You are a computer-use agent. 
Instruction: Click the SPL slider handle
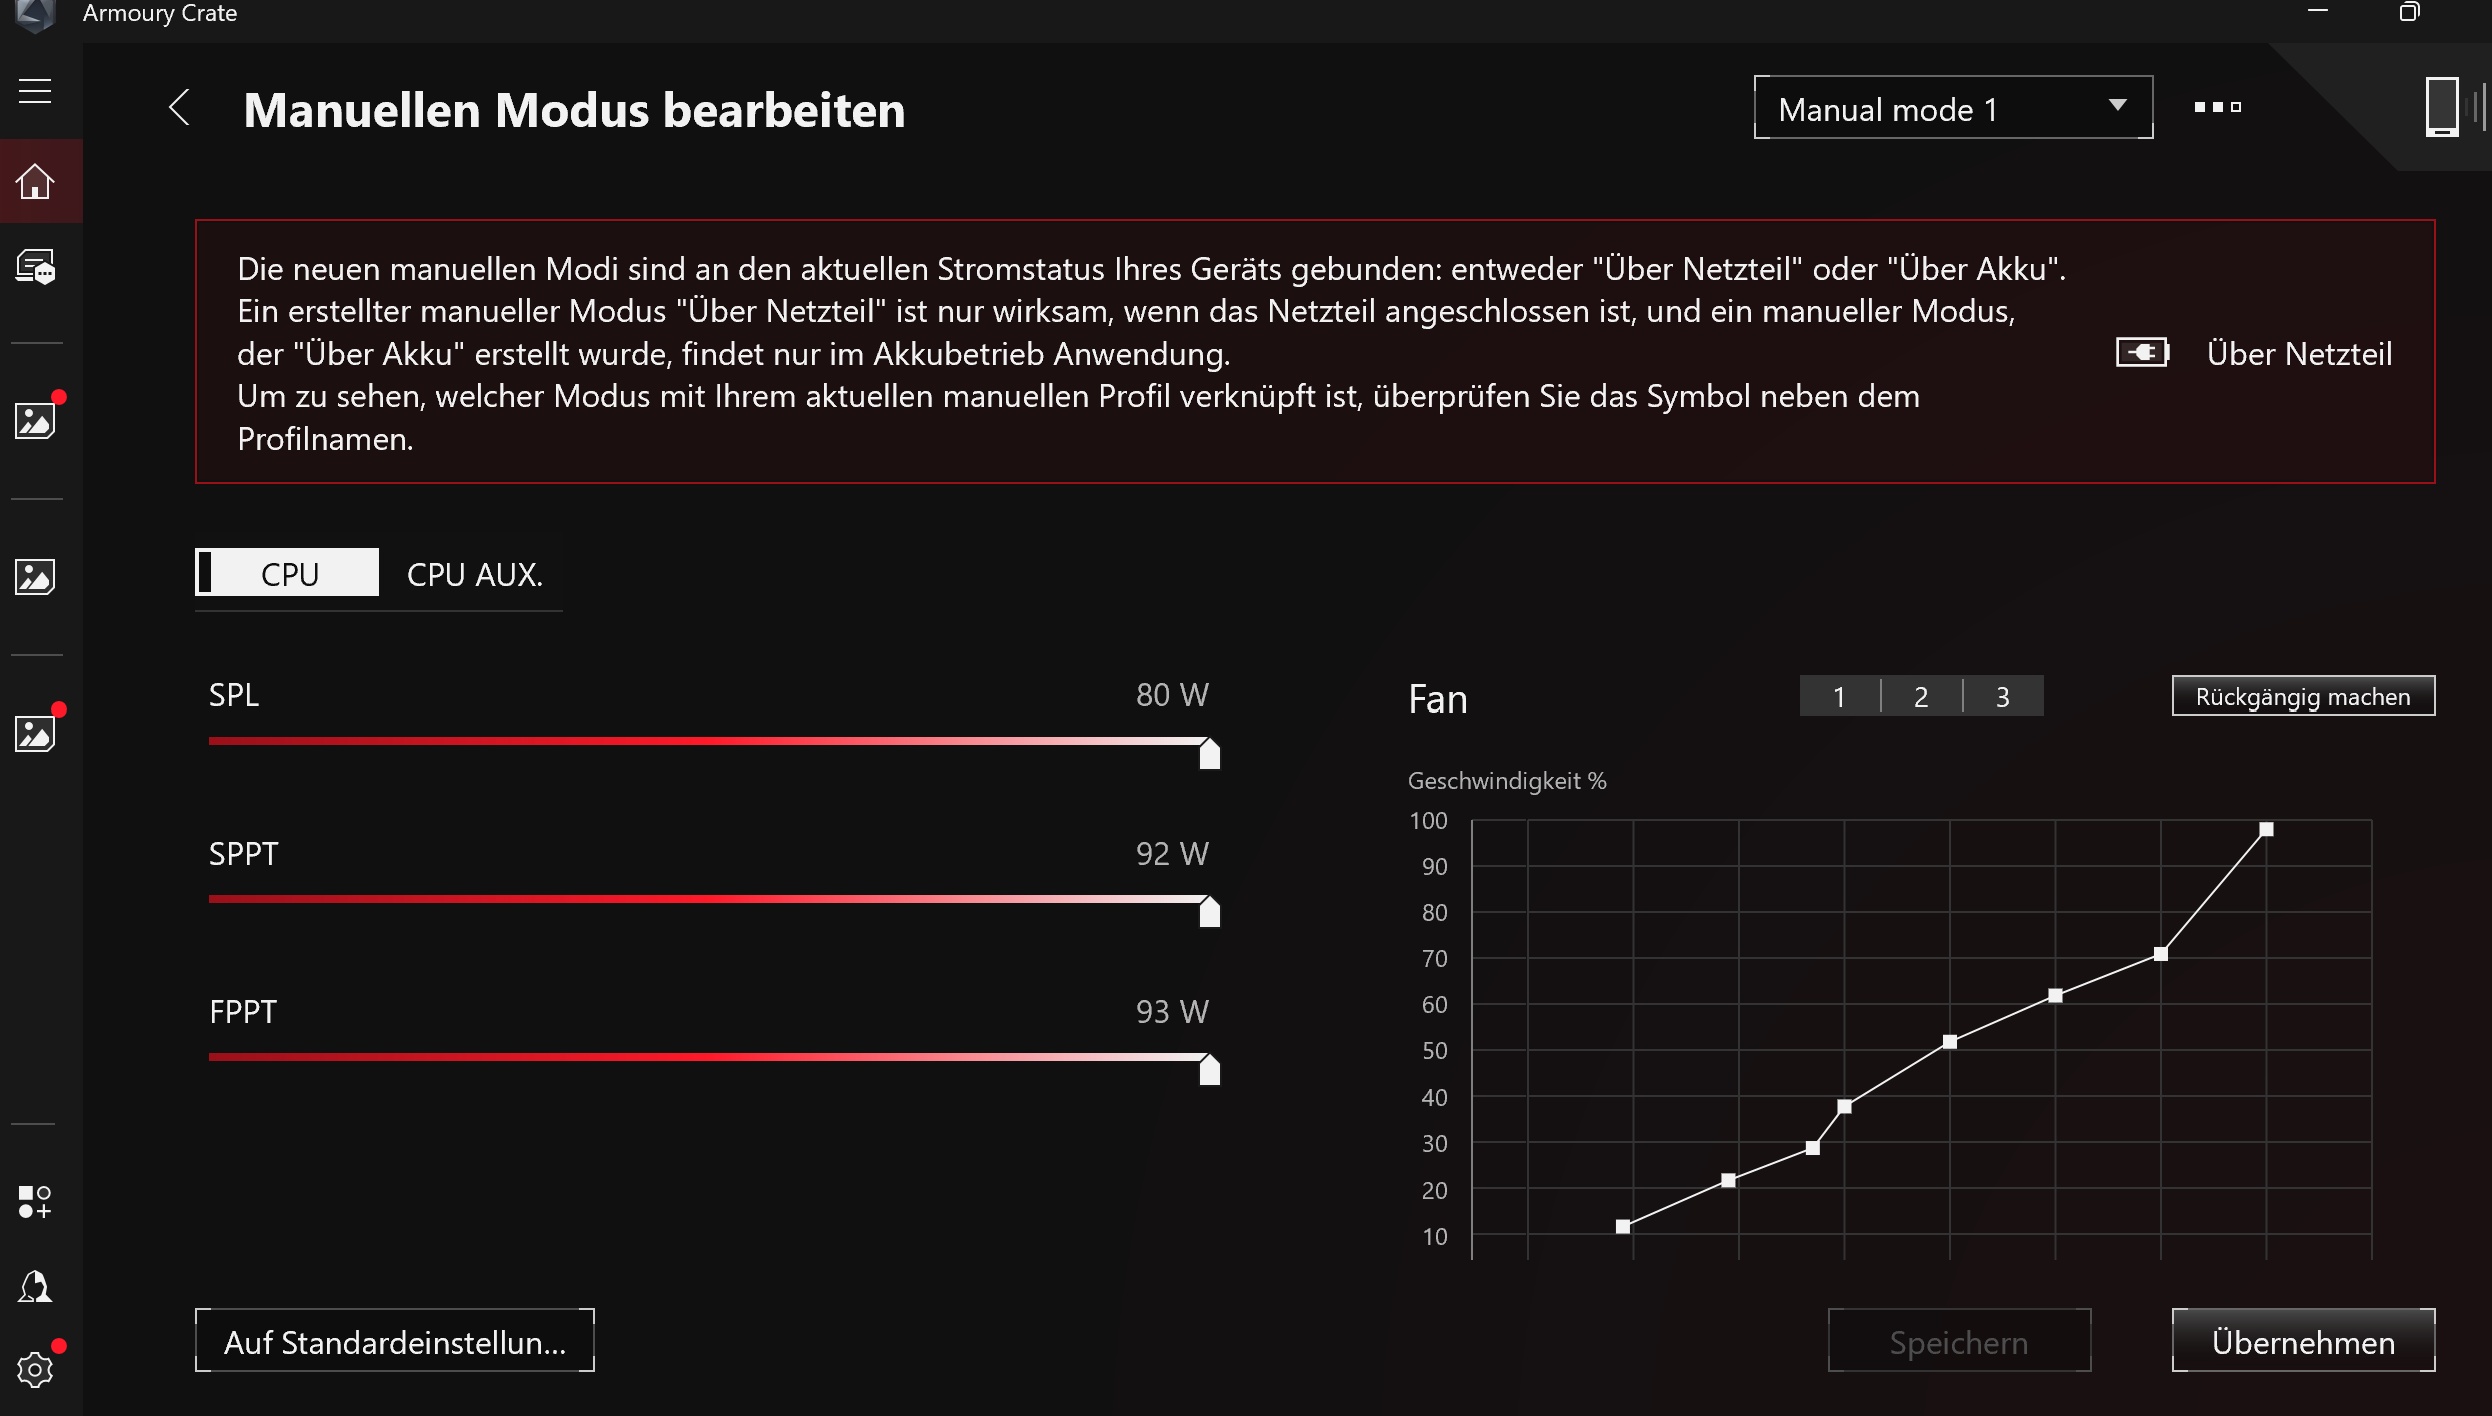pos(1209,753)
